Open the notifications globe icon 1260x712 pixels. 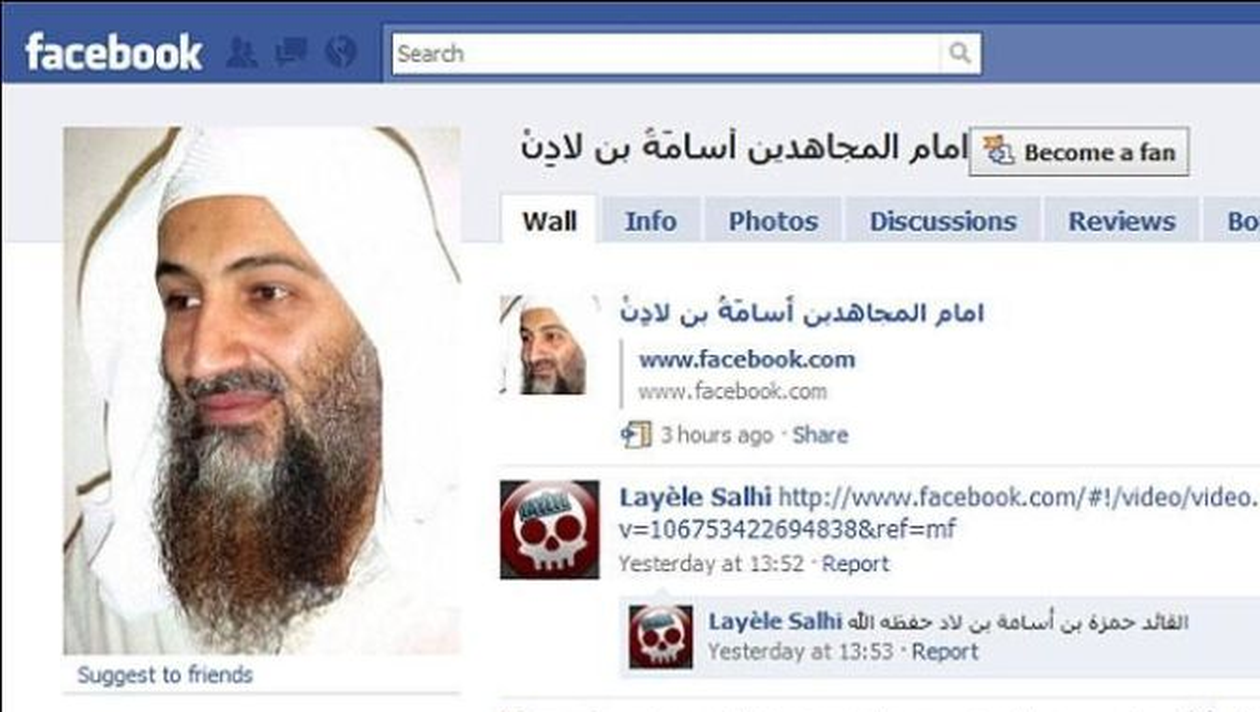click(x=341, y=52)
